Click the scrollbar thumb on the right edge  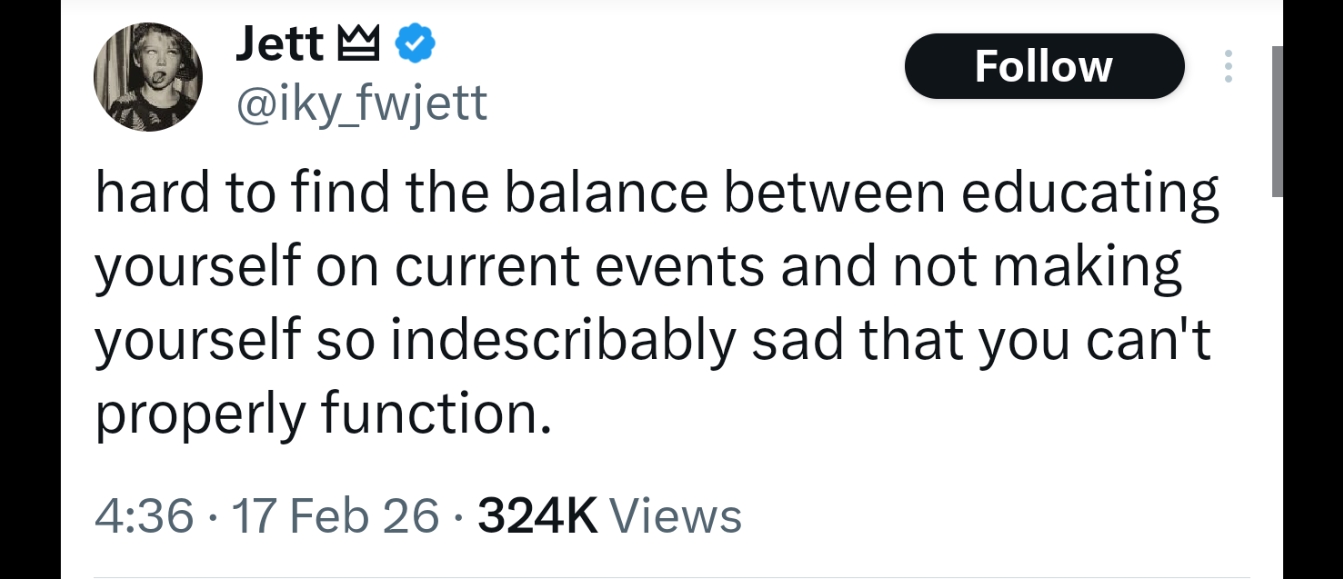(1277, 120)
